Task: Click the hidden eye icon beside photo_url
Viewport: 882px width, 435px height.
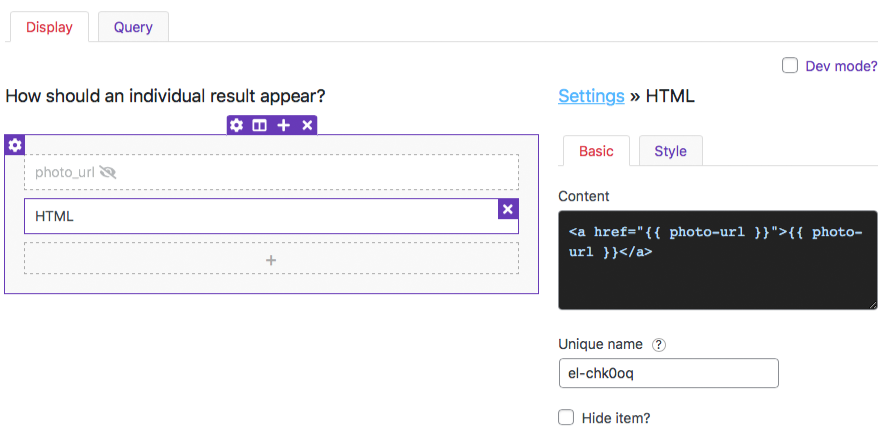Action: tap(107, 172)
